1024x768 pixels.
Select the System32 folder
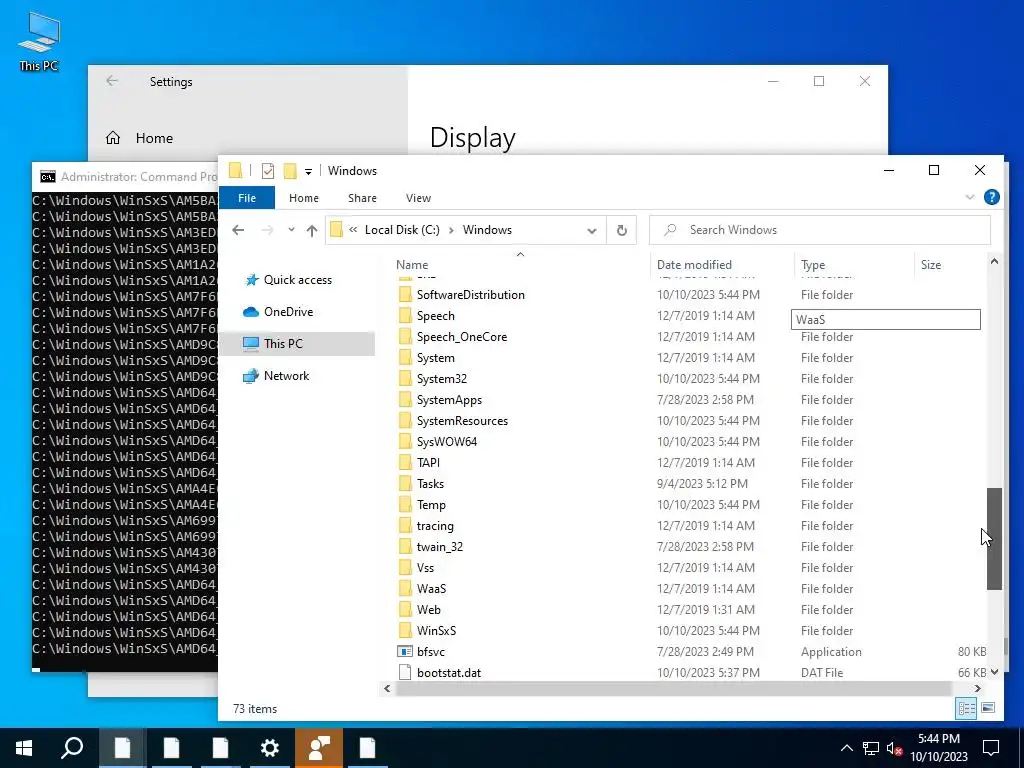tap(441, 379)
